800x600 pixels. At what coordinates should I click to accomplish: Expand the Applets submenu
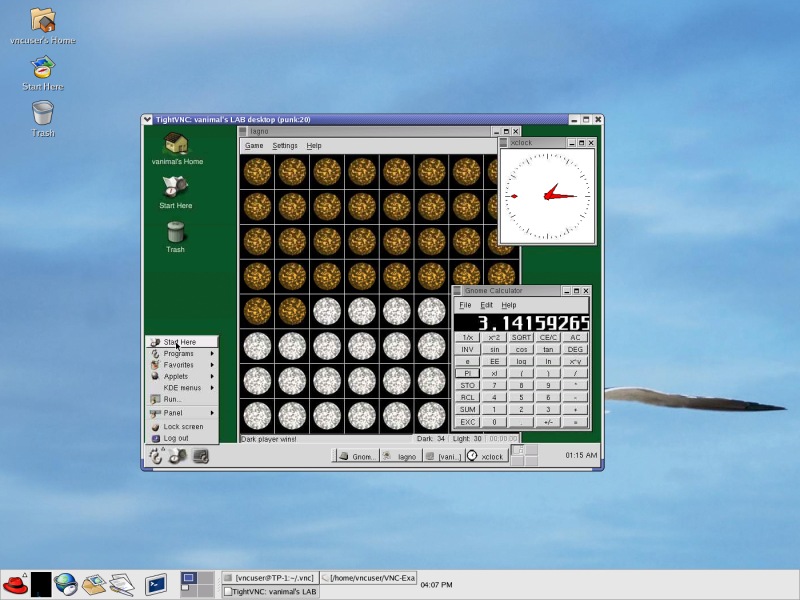[180, 376]
